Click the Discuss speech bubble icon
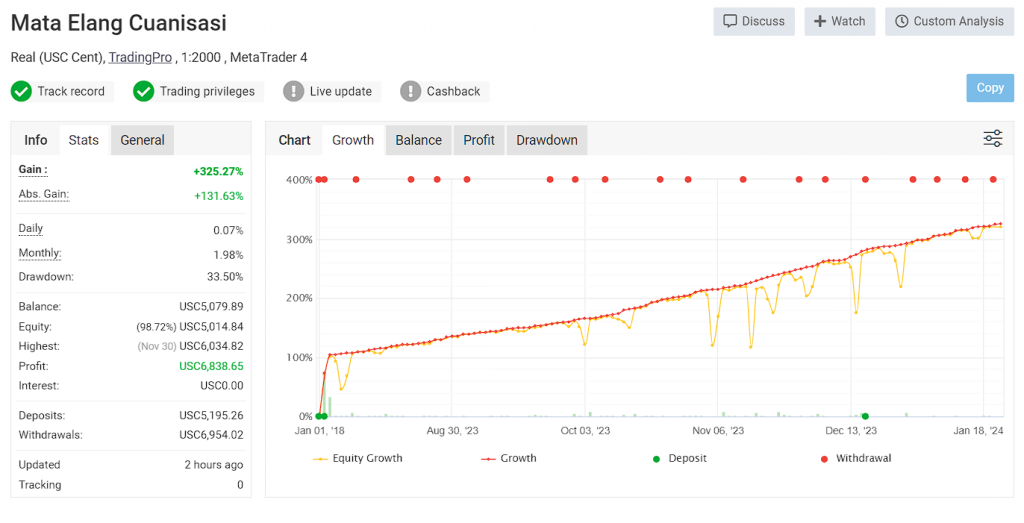This screenshot has width=1024, height=523. (730, 21)
